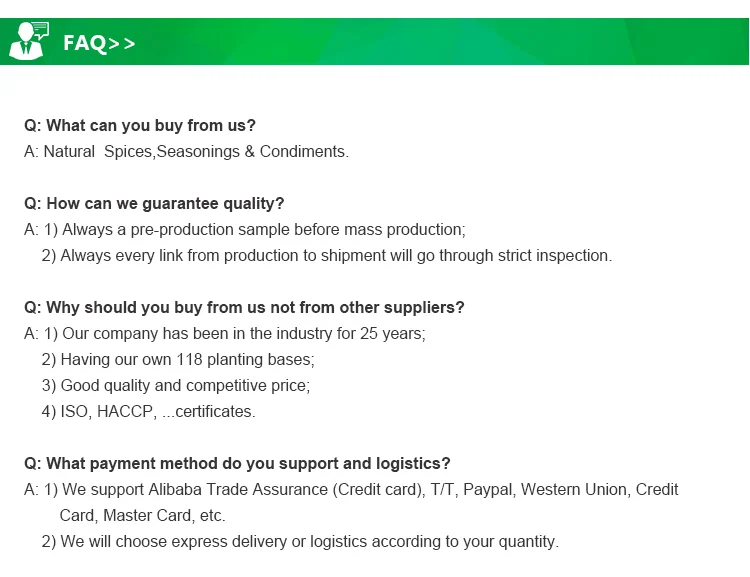Click the Master Card, etc. line
Viewport: 750px width, 577px height.
point(143,516)
